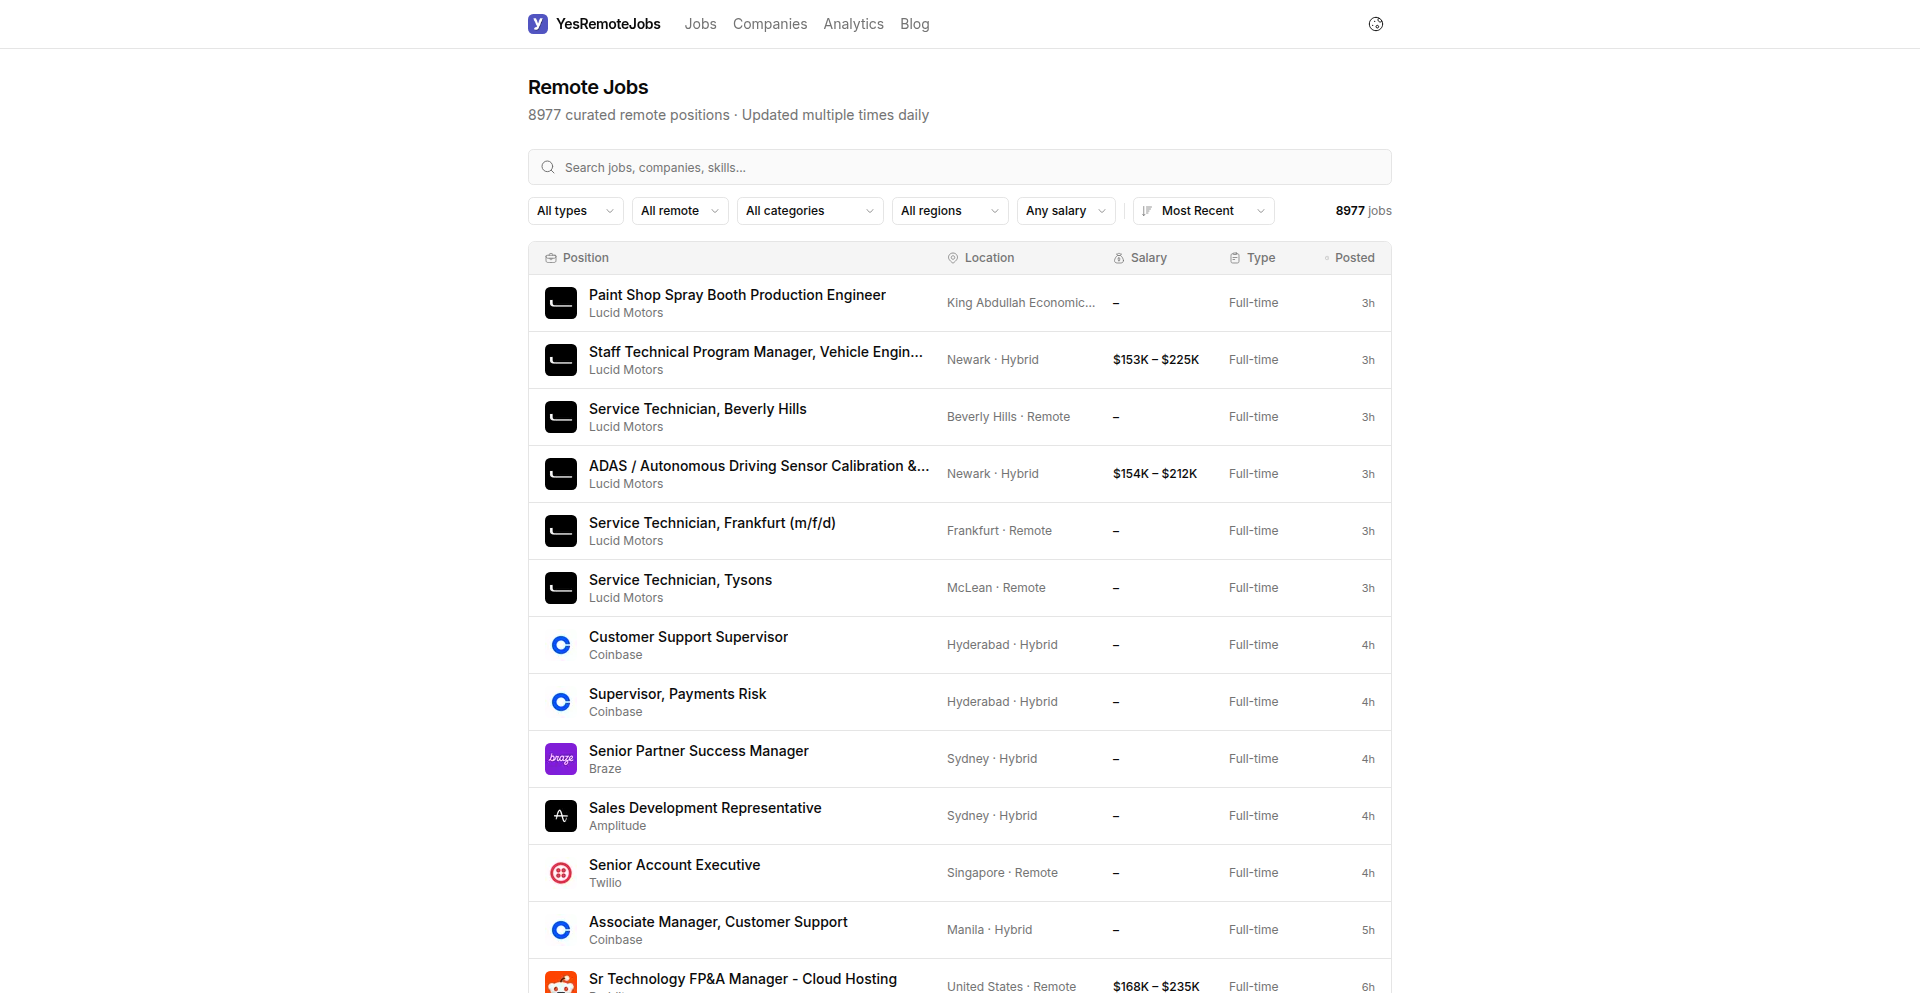This screenshot has height=993, width=1920.
Task: Click the Lucid Motors logo beside Paint Shop job
Action: pos(561,303)
